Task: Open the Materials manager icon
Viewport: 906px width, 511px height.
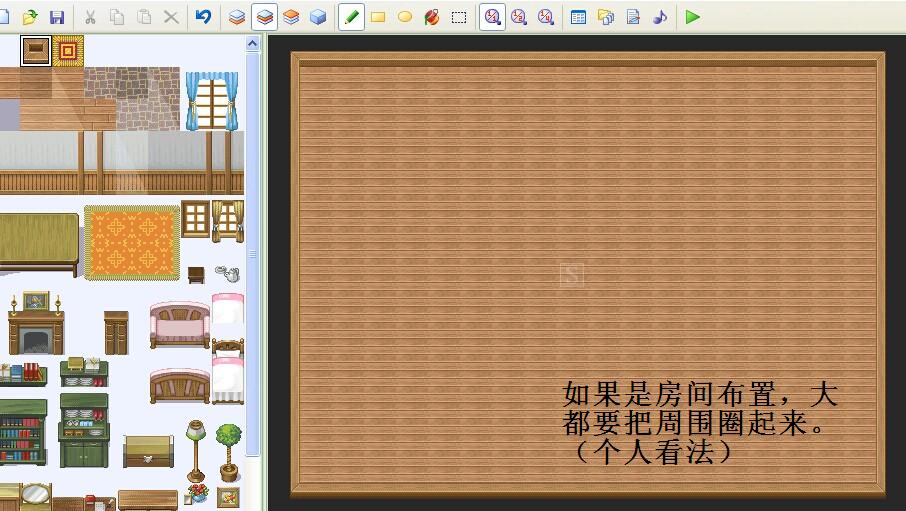Action: coord(606,17)
